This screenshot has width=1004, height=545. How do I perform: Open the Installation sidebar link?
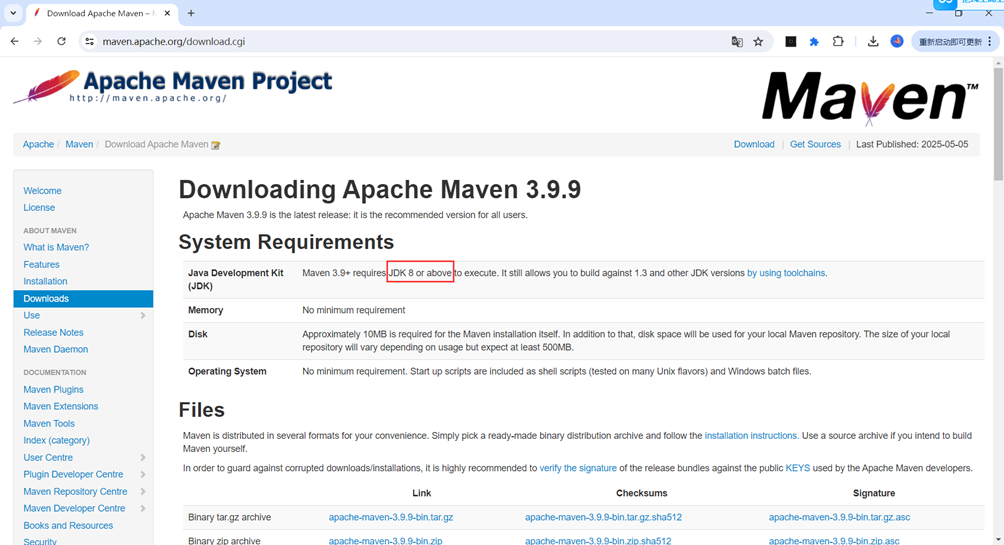[x=45, y=281]
